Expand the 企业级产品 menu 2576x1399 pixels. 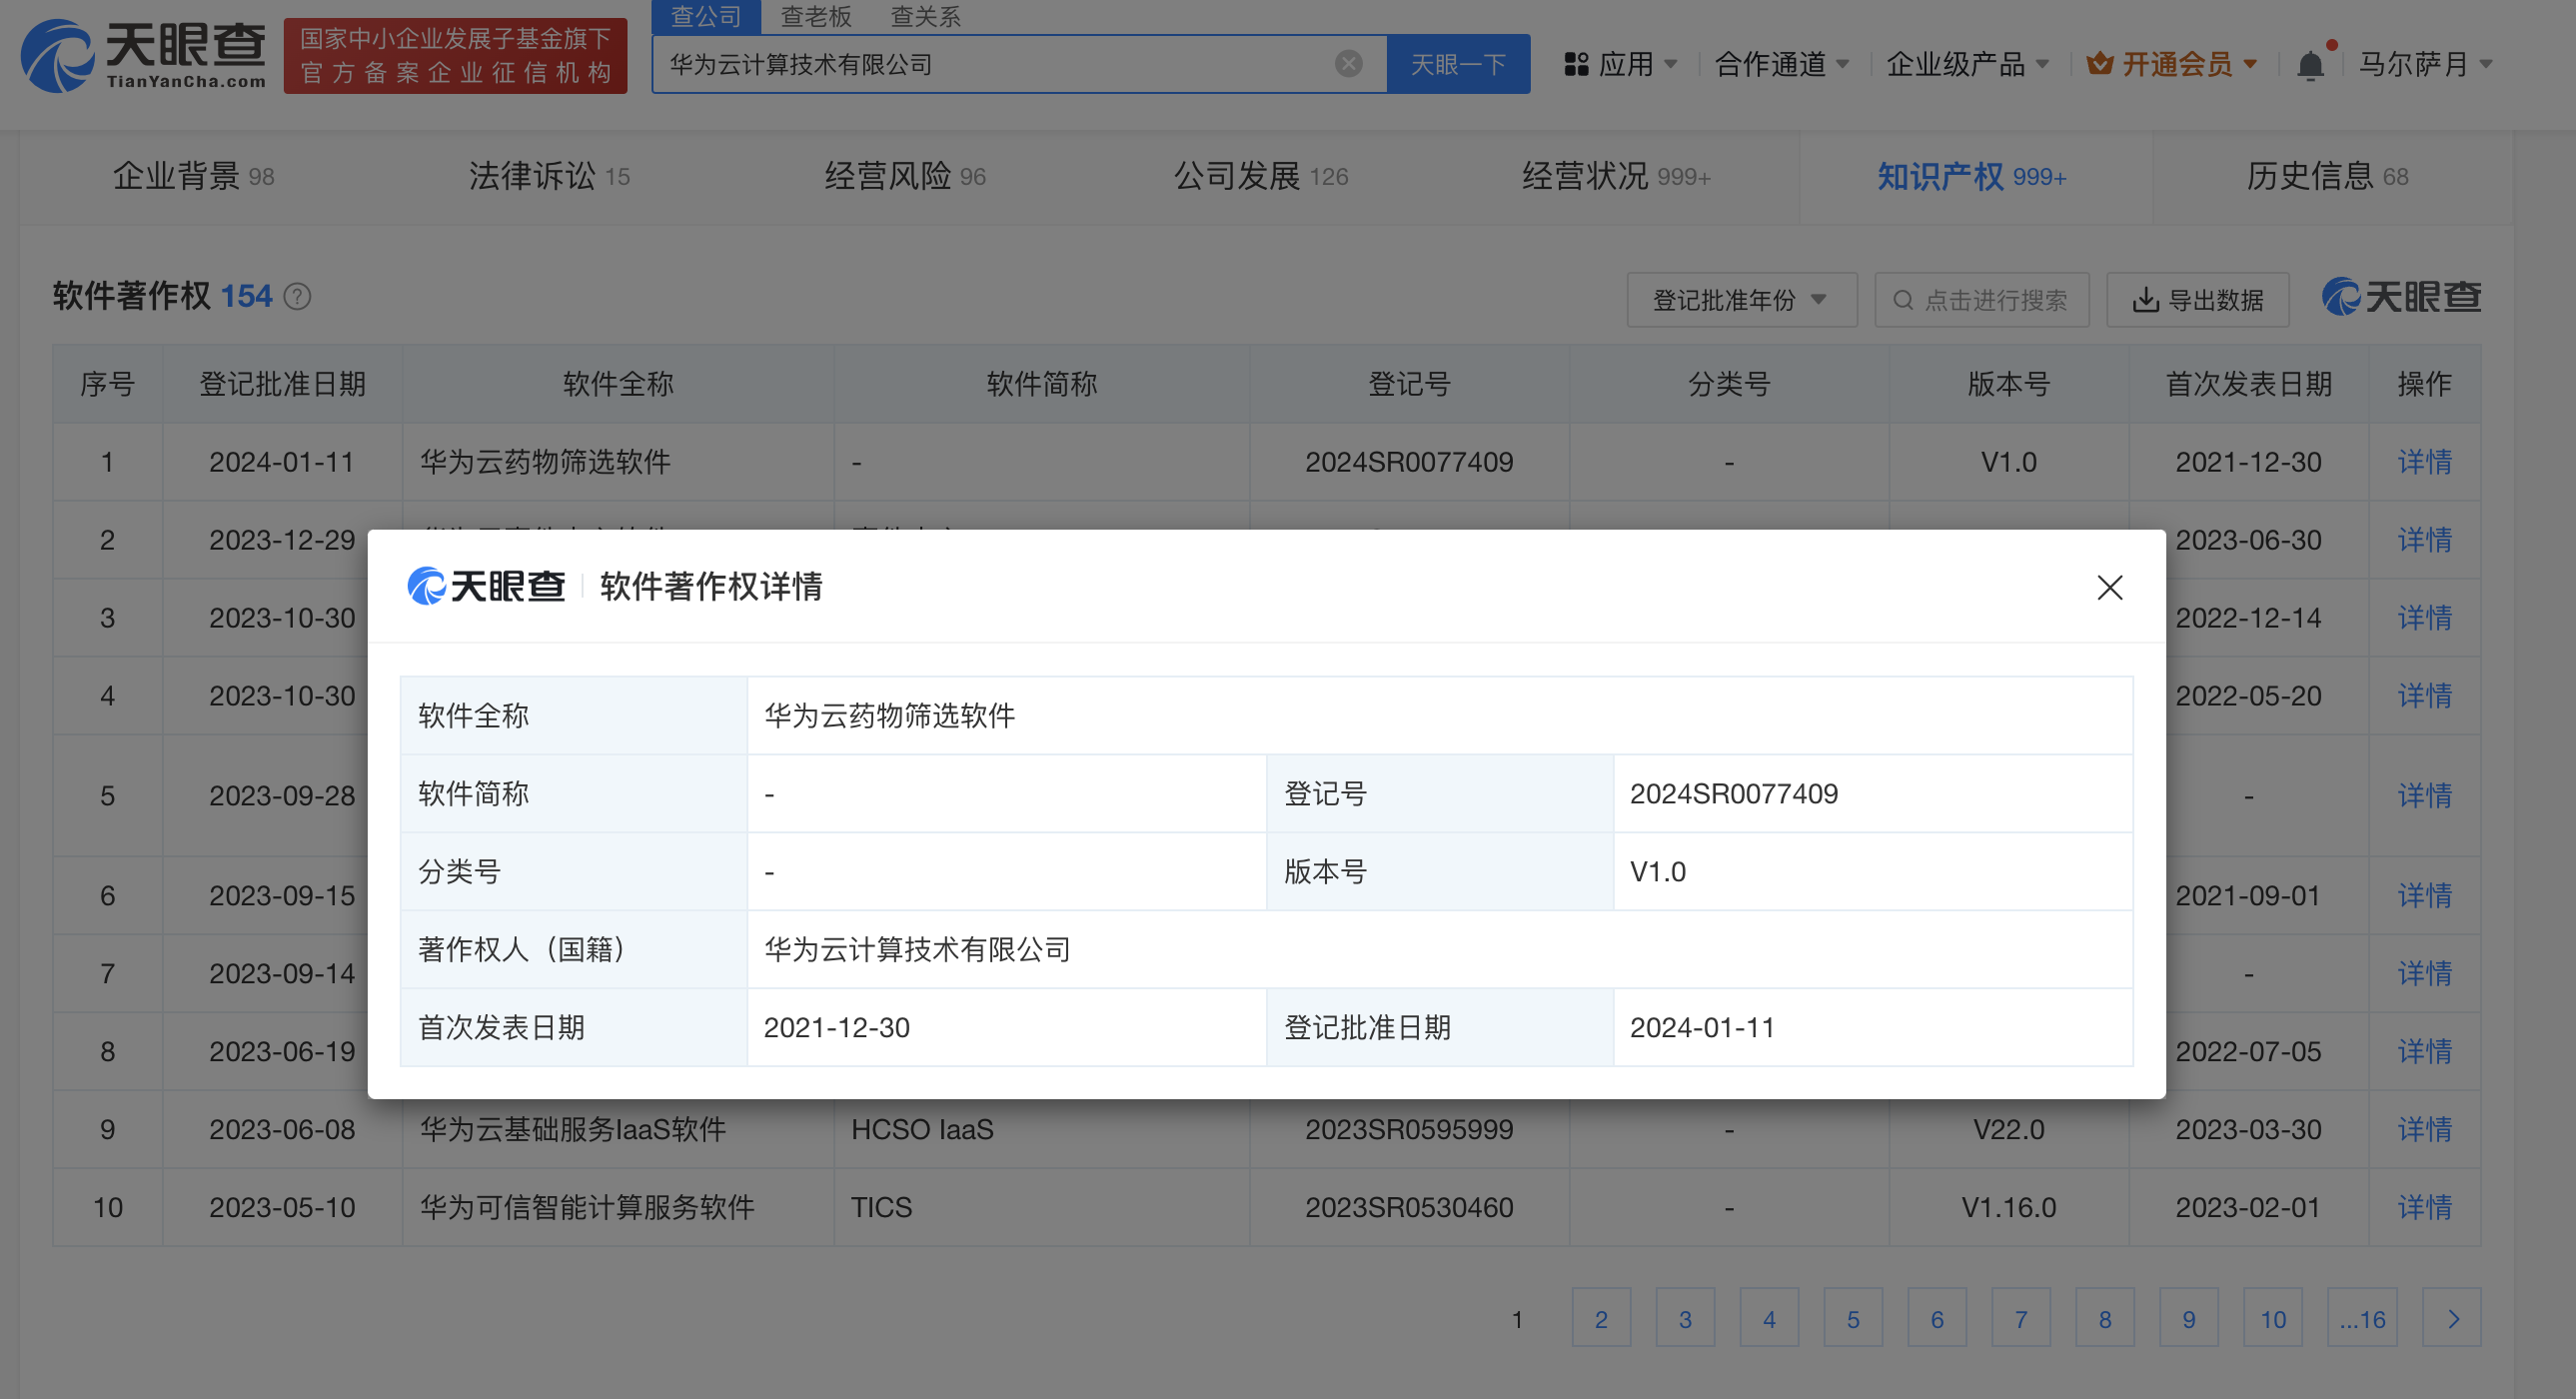point(1967,65)
